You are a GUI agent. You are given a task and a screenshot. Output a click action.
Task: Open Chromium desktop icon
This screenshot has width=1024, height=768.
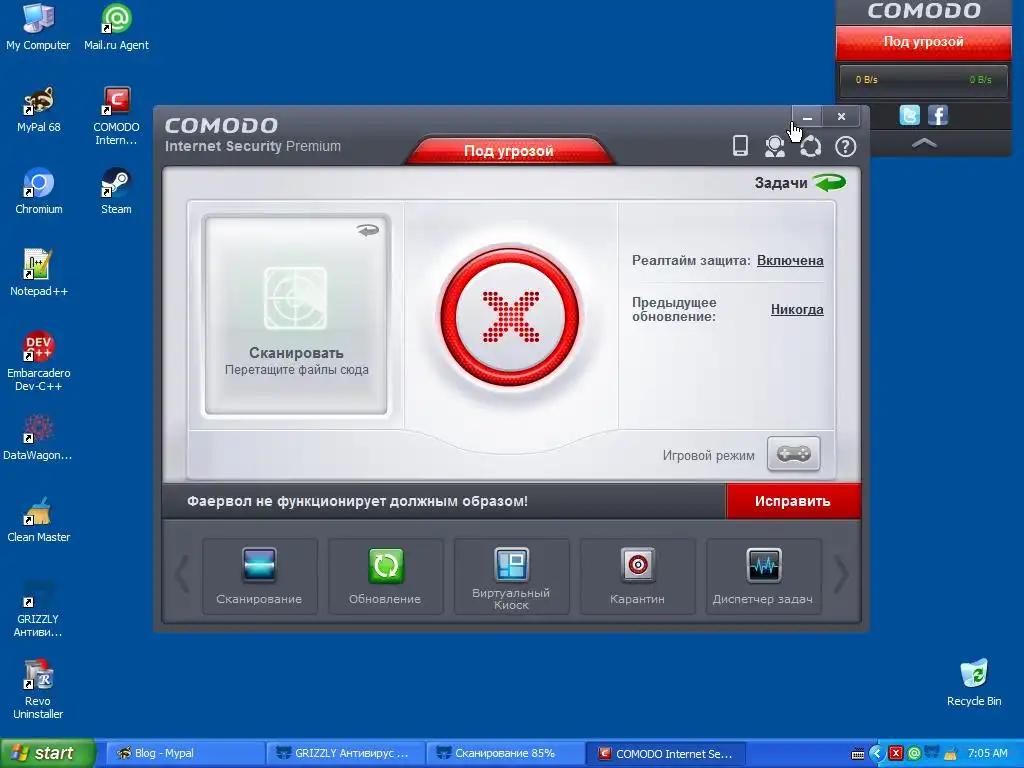point(39,191)
